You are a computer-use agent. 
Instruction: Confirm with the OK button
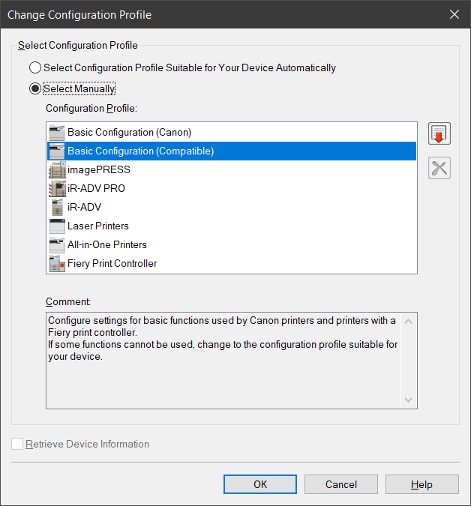pos(260,484)
